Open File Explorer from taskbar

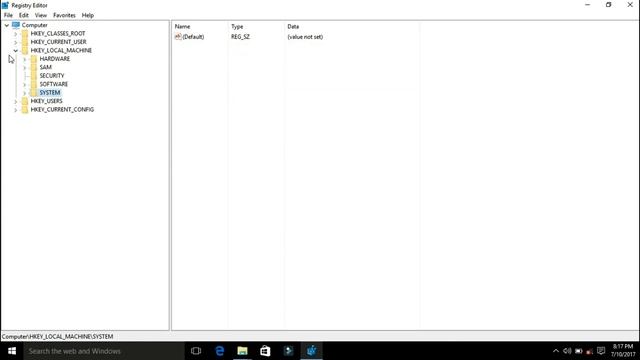[242, 351]
